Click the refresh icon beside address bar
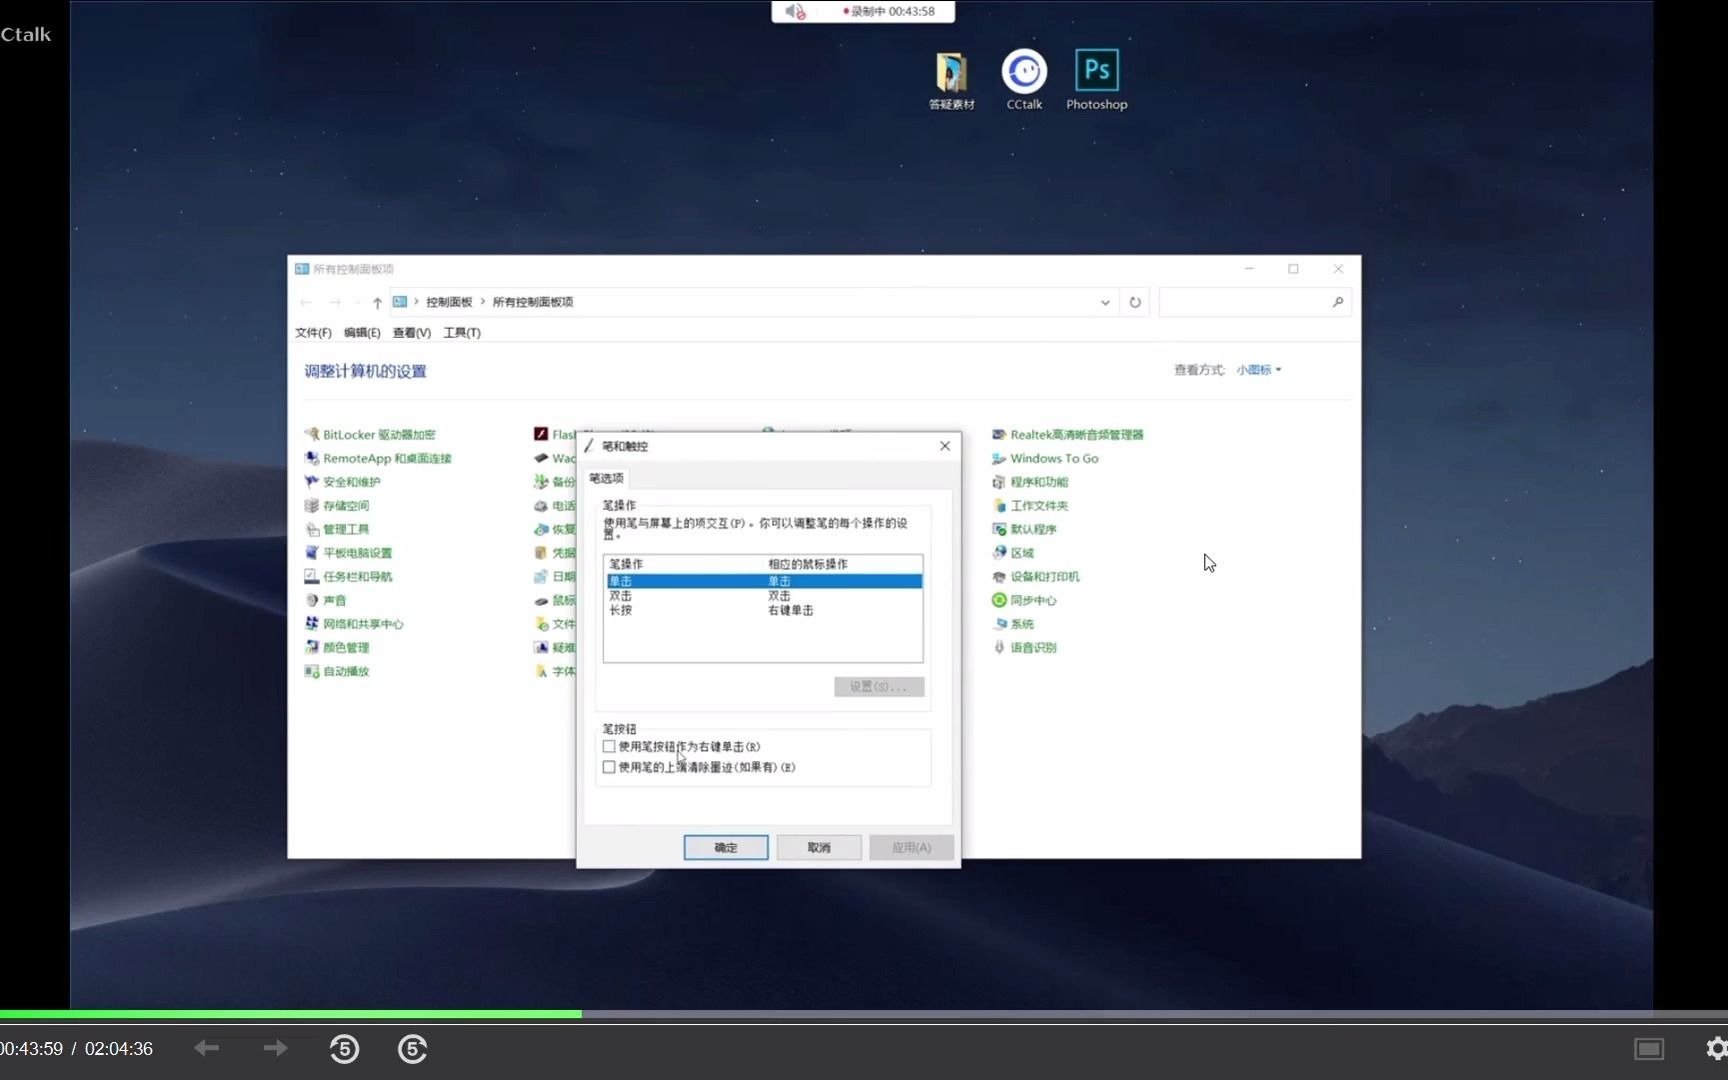 1135,302
